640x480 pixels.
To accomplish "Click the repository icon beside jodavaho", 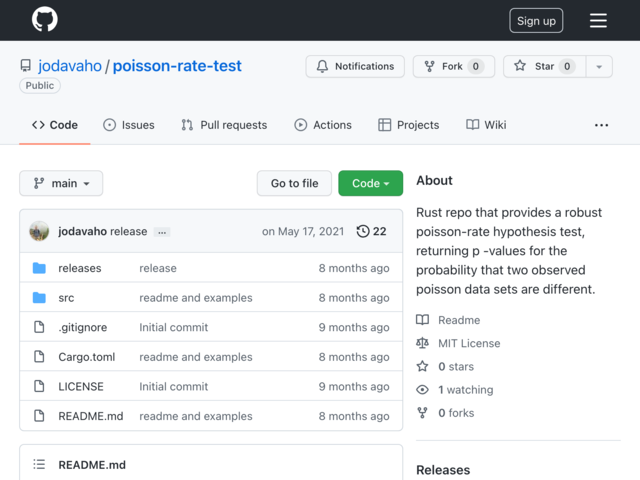I will [x=25, y=66].
